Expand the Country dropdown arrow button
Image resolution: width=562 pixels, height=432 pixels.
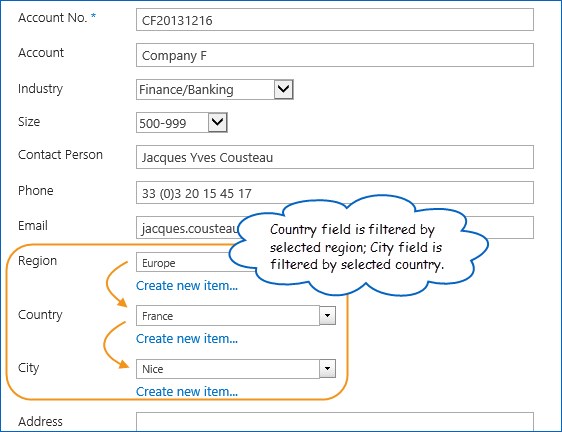[x=327, y=316]
